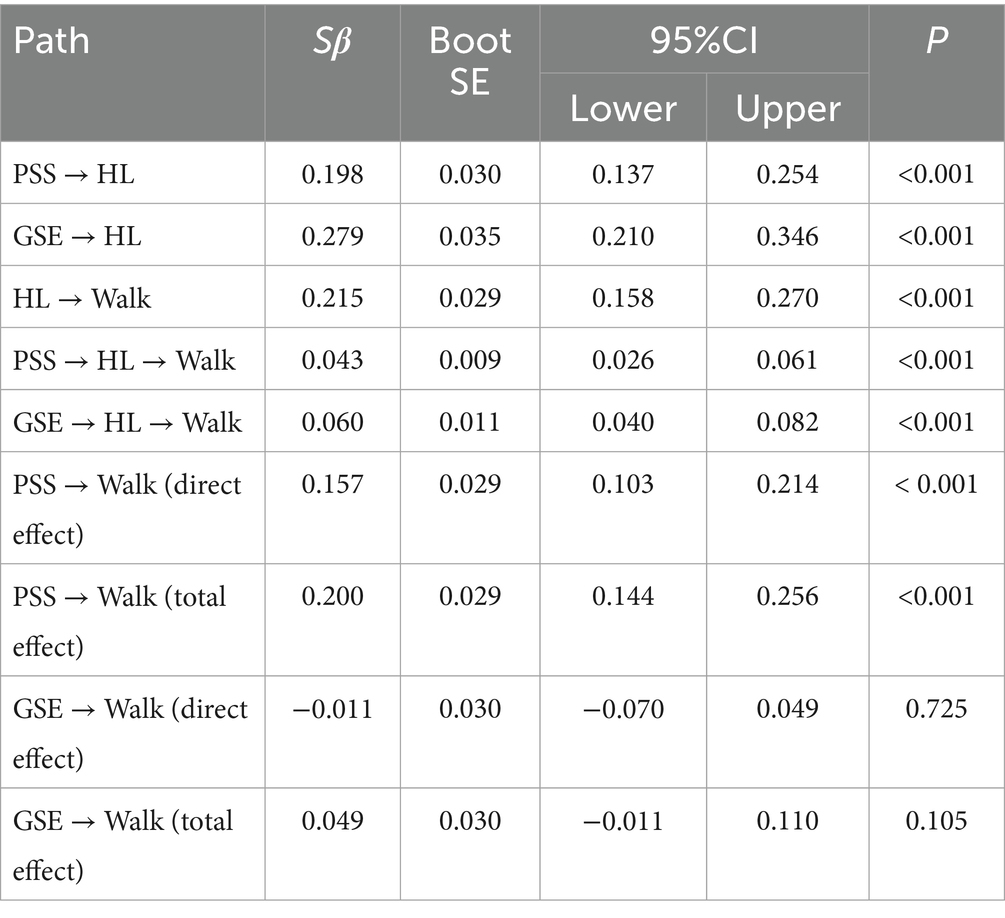This screenshot has height=918, width=1005.
Task: Select the GSE → HL → Walk path cell
Action: coord(127,422)
